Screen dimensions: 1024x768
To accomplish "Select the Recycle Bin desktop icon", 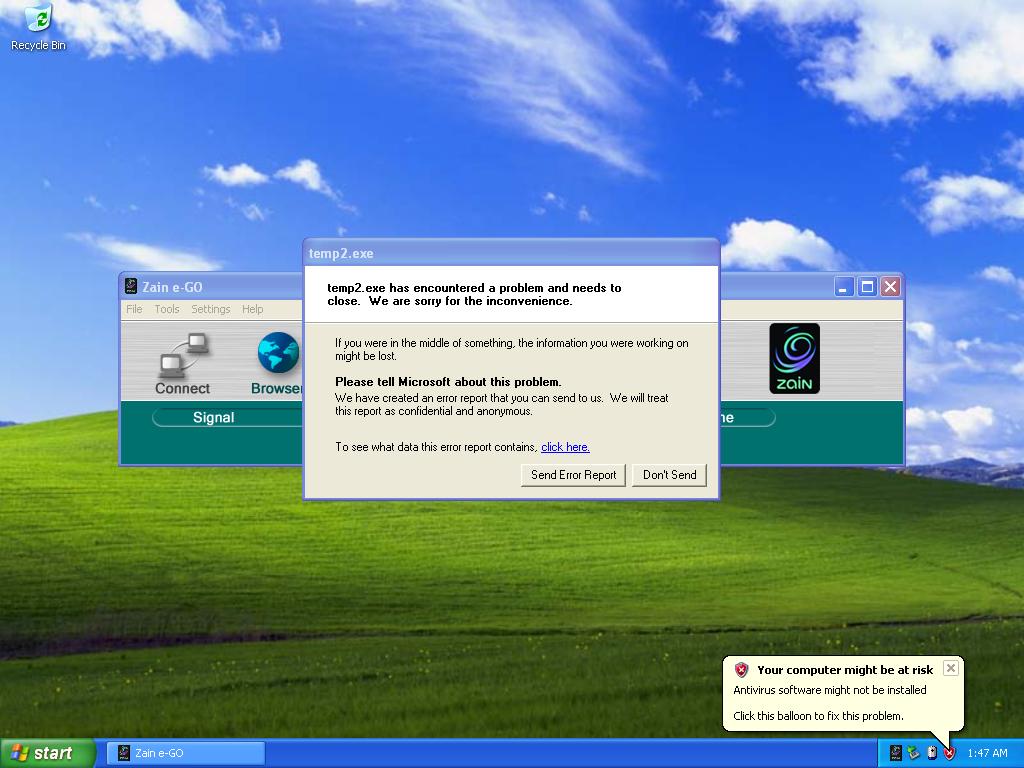I will (39, 27).
